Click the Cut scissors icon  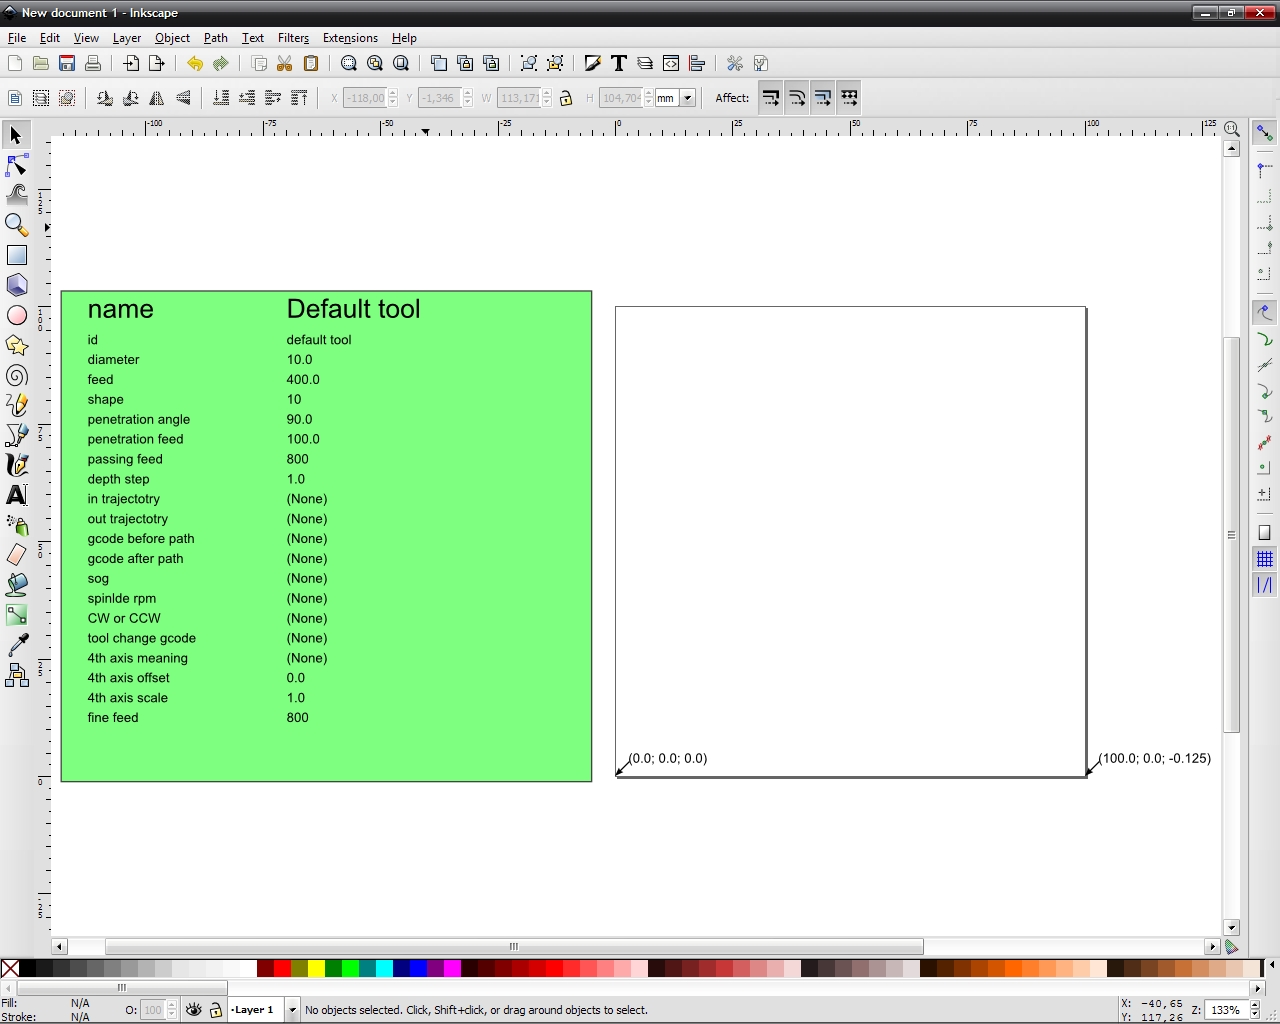pyautogui.click(x=285, y=63)
